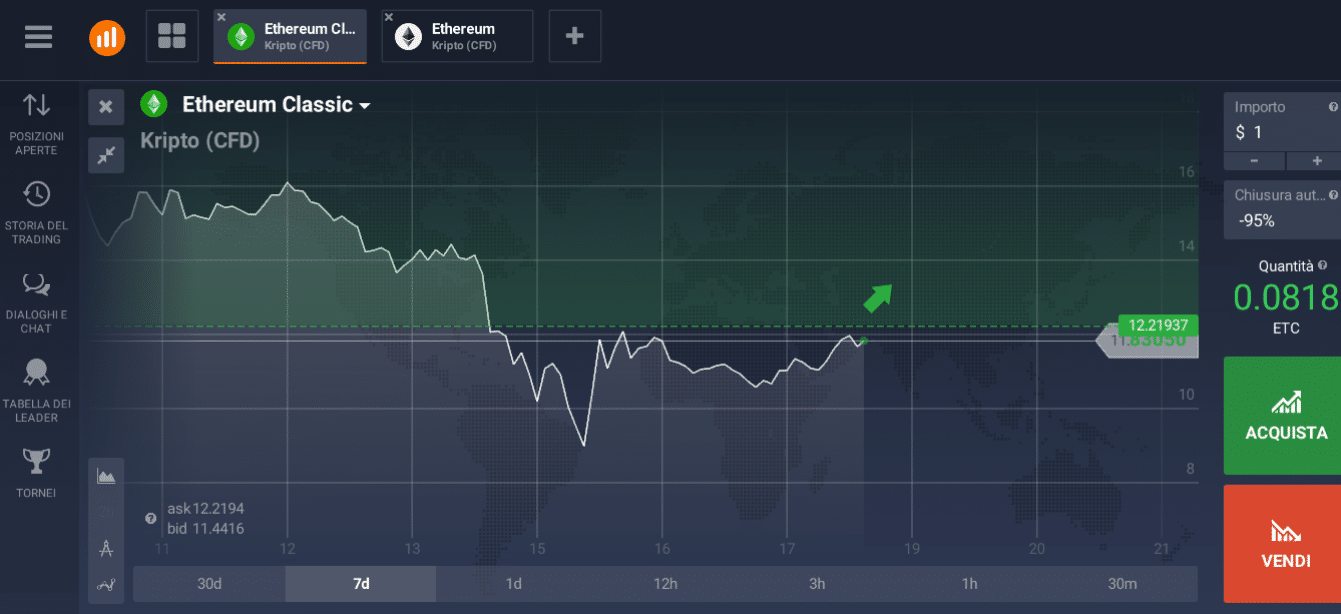Select the 30d time range

[x=209, y=584]
